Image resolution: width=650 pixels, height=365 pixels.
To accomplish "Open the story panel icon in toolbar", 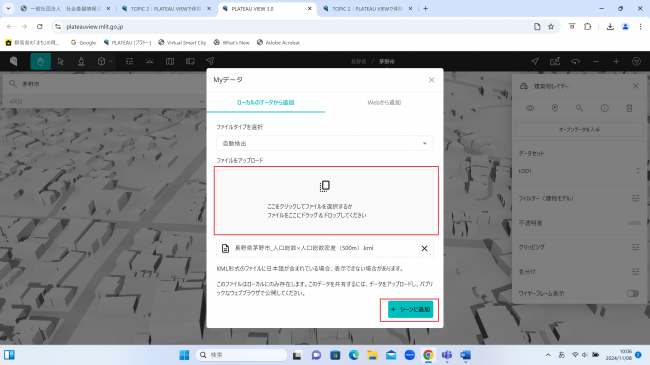I will pyautogui.click(x=190, y=61).
